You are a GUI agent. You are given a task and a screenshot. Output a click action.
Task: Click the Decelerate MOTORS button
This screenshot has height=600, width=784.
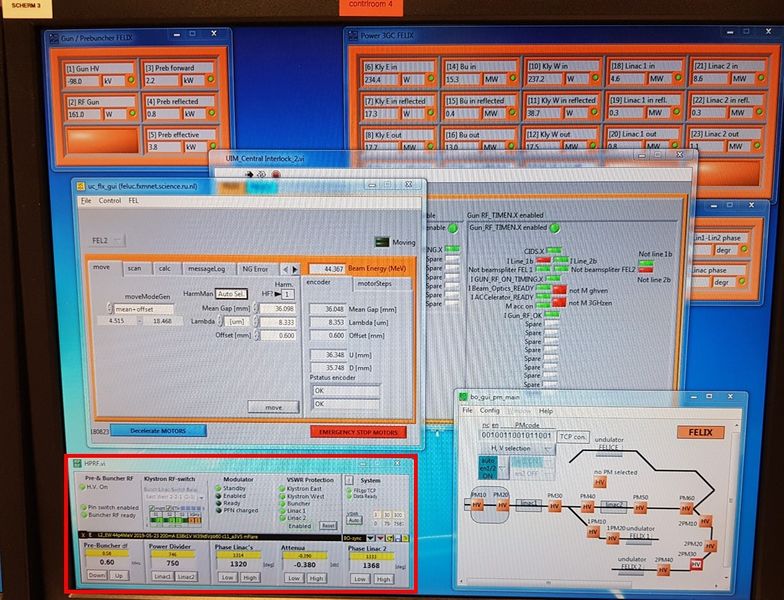click(158, 430)
